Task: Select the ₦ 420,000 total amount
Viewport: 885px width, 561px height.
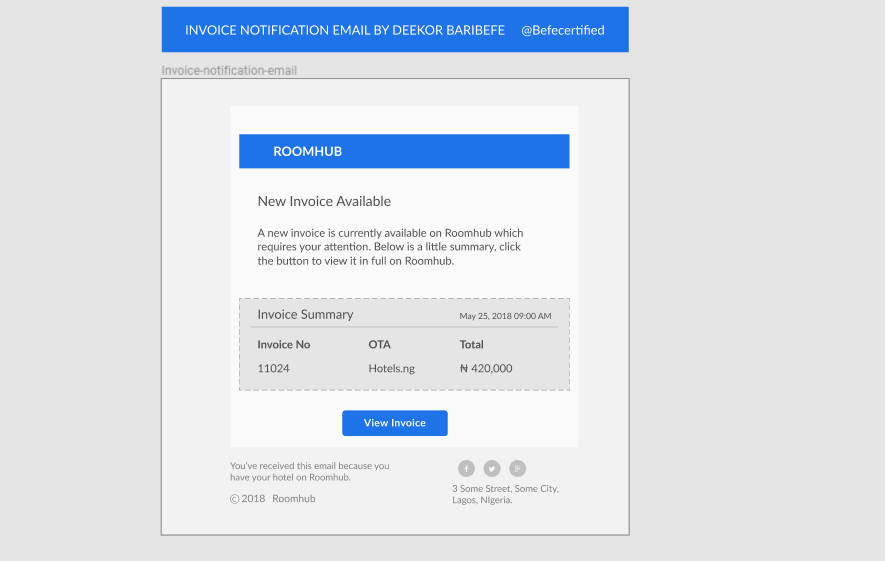Action: pos(486,369)
